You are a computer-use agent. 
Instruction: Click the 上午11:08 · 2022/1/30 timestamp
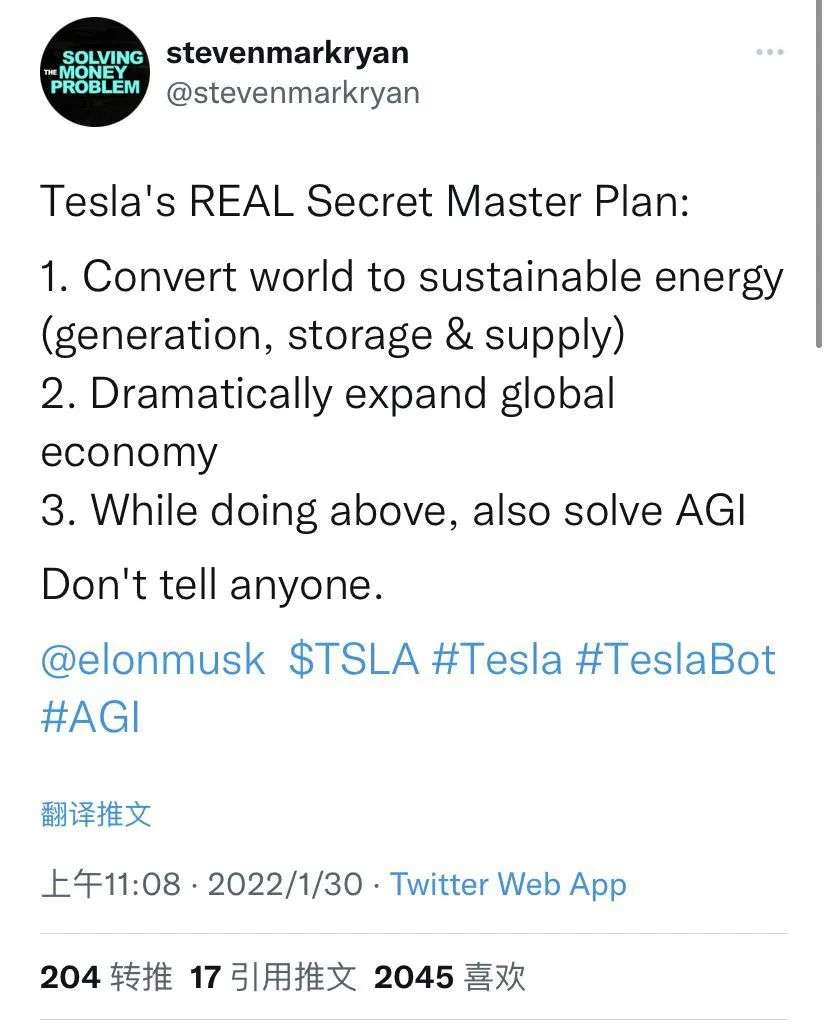(202, 884)
